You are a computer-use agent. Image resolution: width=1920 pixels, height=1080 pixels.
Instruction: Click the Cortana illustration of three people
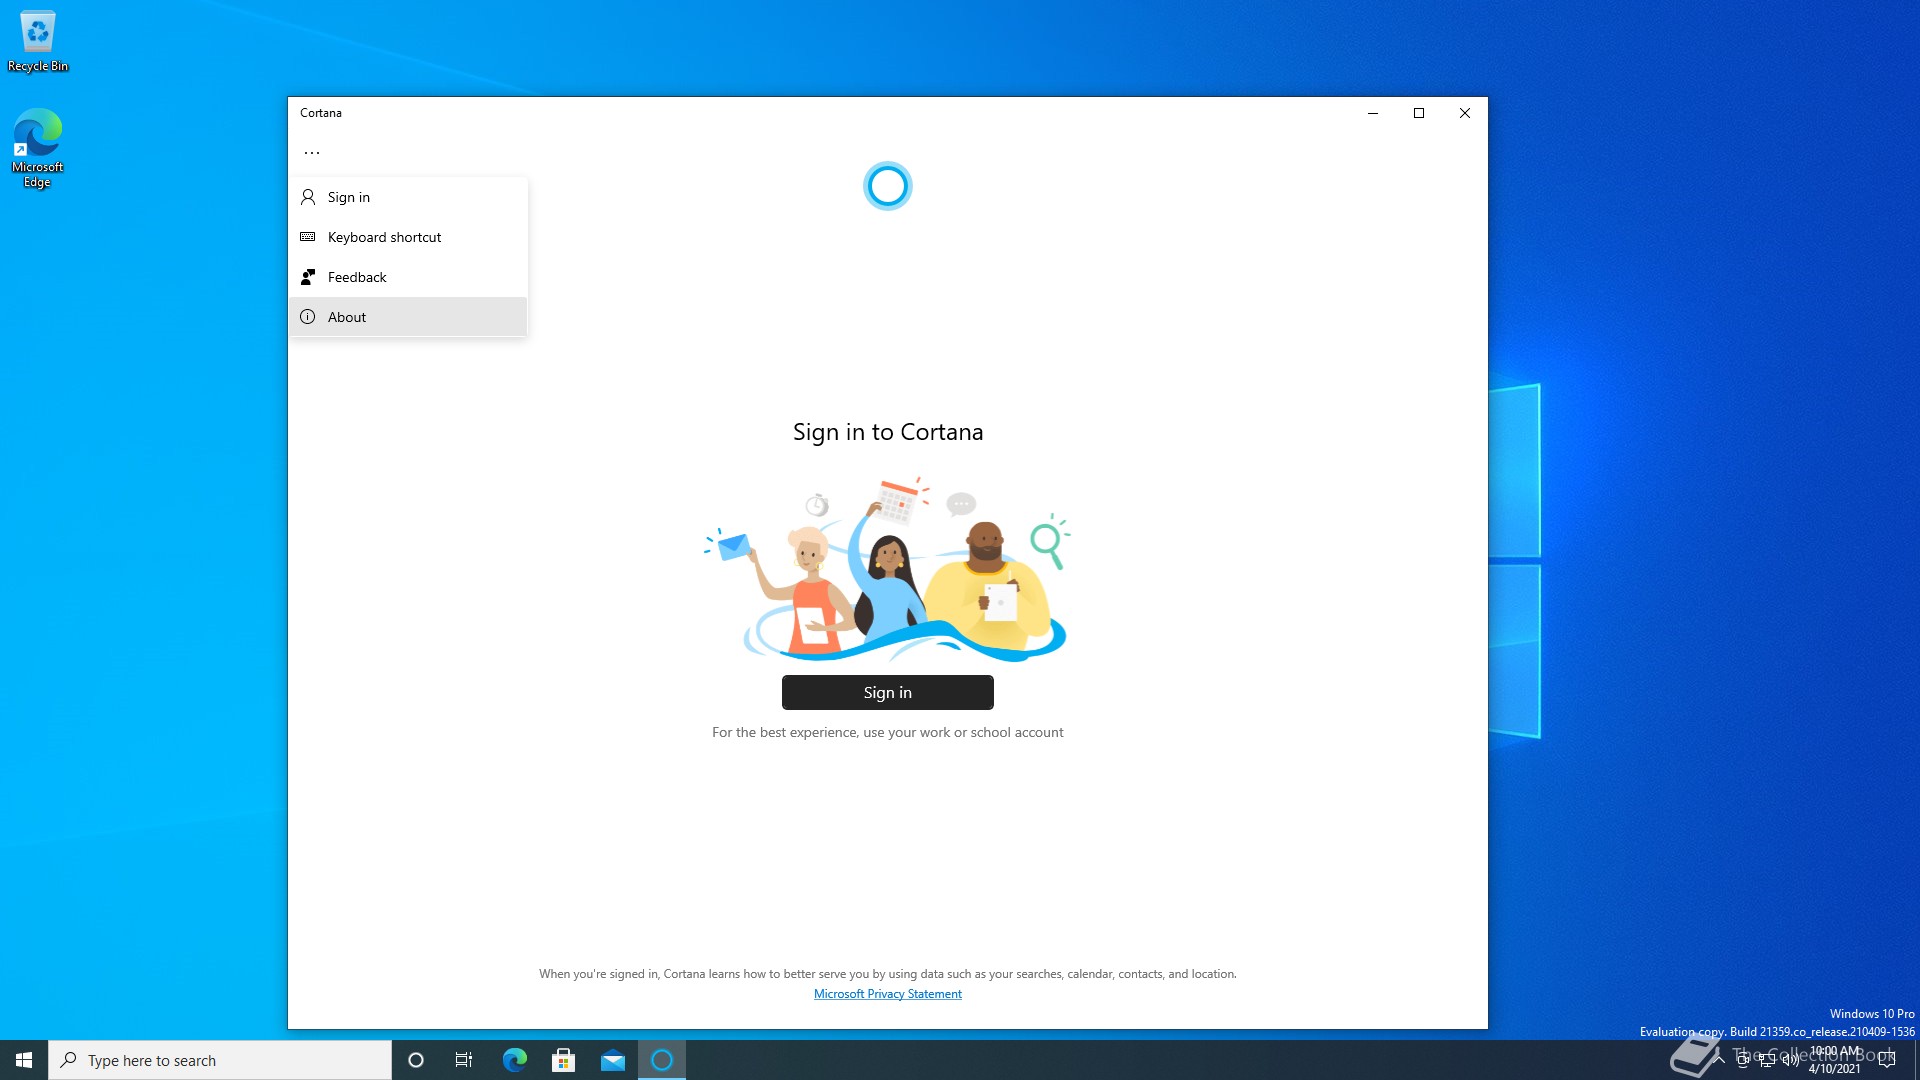887,569
